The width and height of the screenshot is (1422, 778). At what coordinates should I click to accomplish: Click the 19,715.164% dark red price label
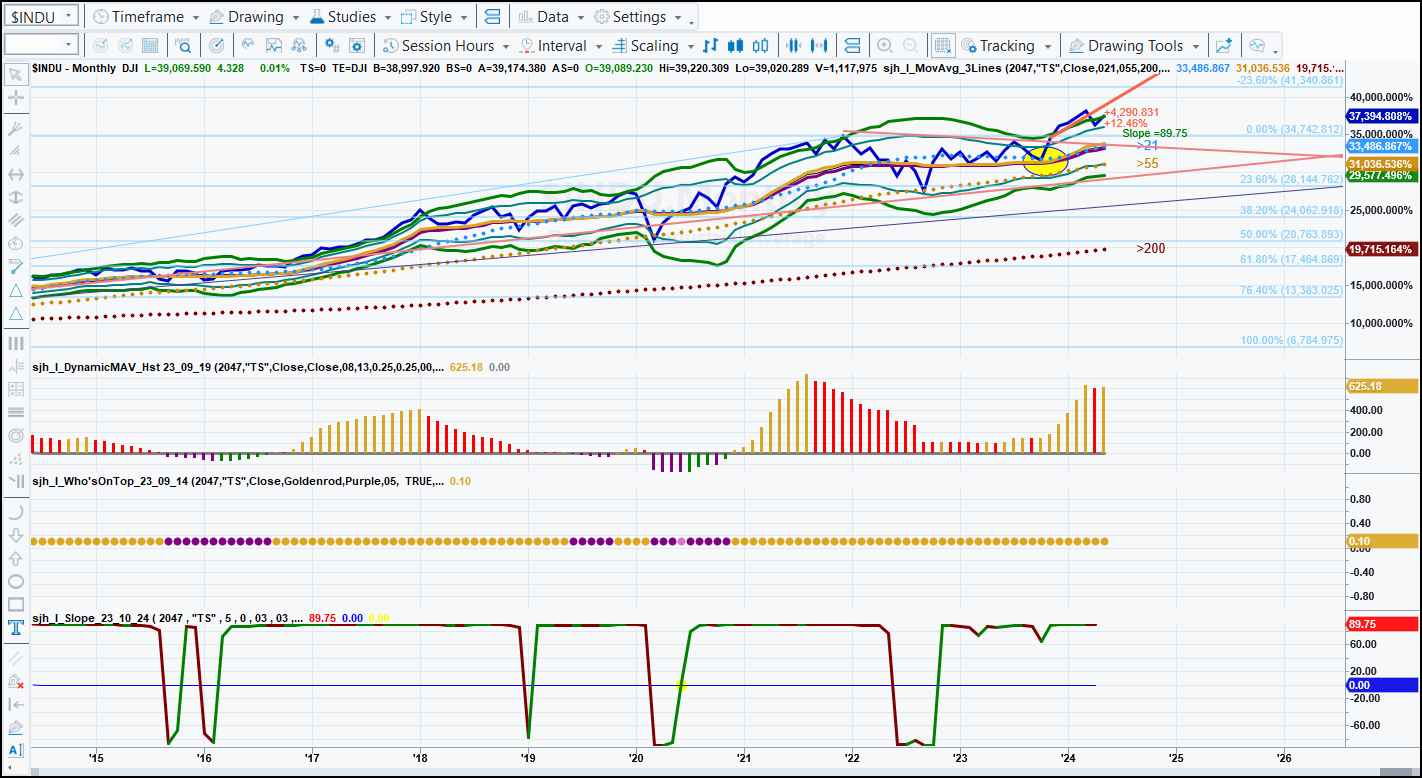pyautogui.click(x=1381, y=249)
